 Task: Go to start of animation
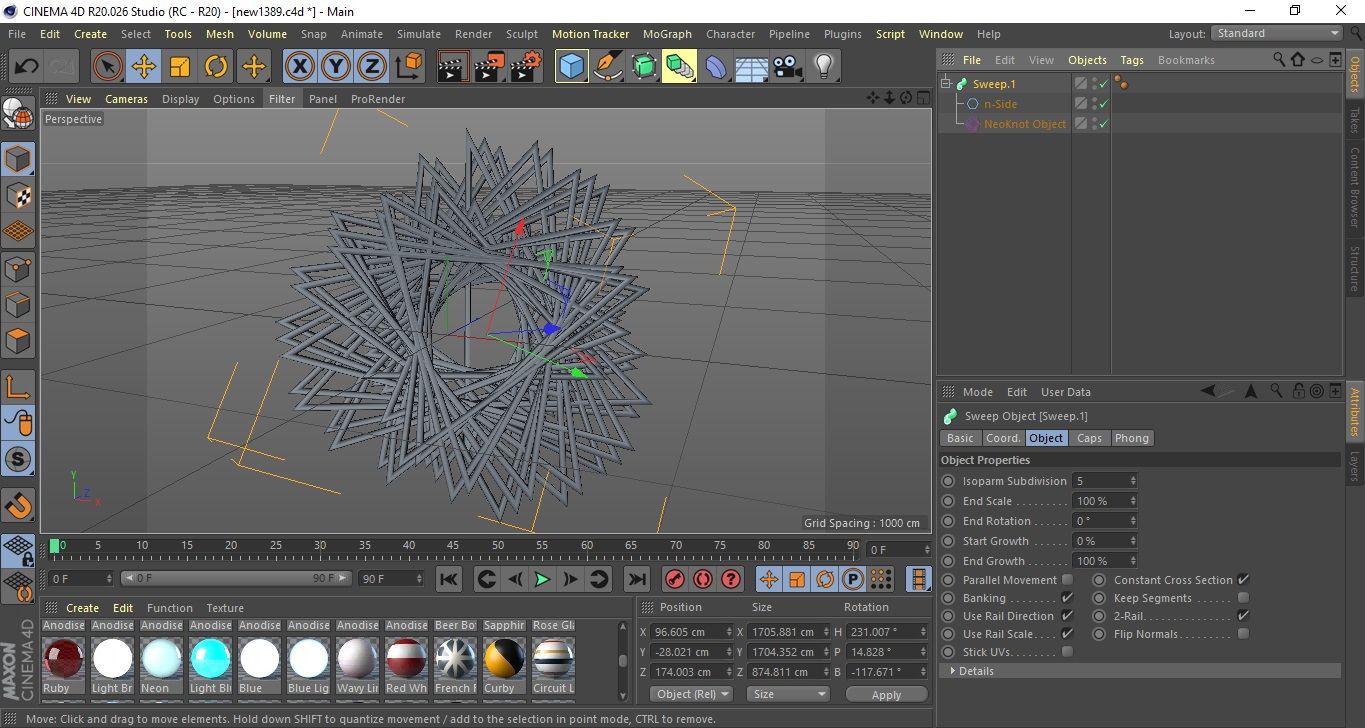click(449, 579)
